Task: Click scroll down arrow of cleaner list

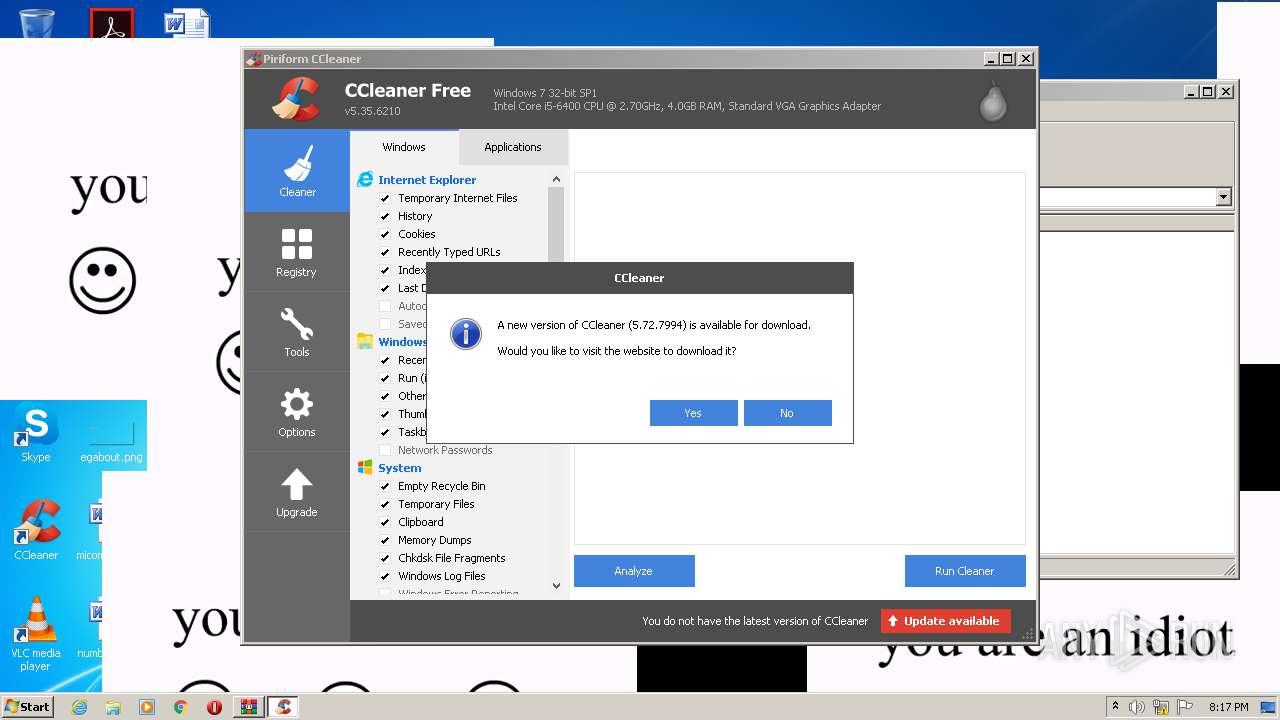Action: [x=556, y=585]
